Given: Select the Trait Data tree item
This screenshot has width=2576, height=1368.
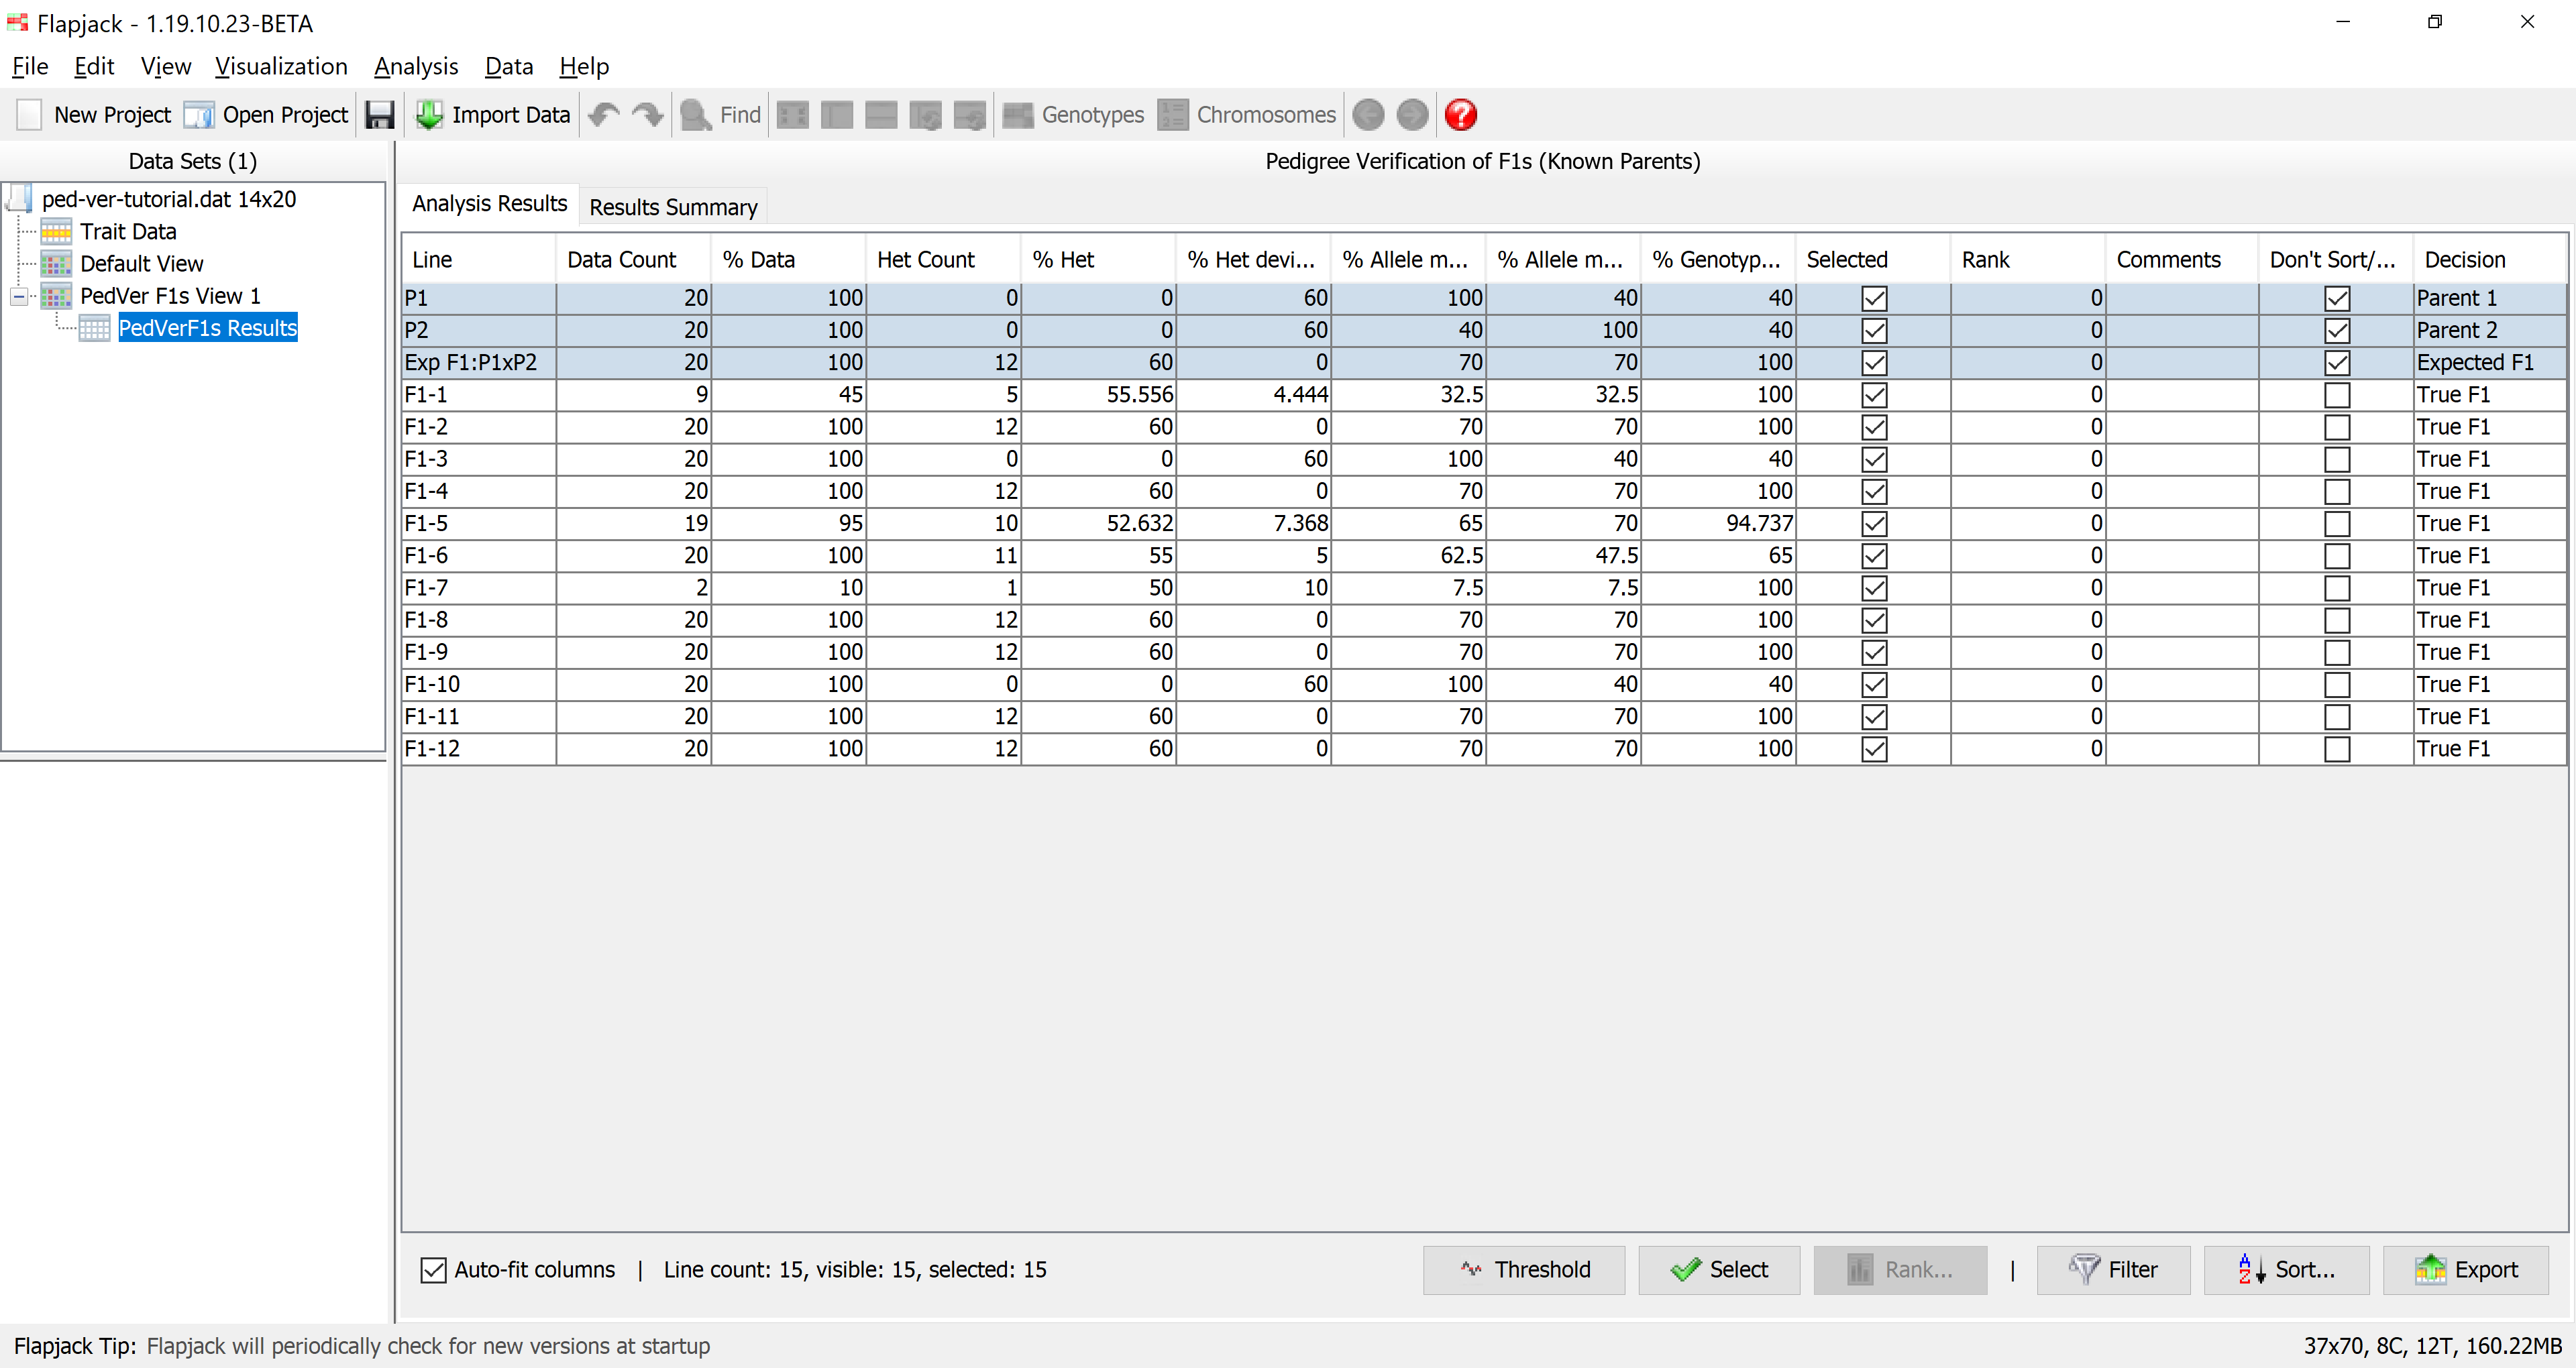Looking at the screenshot, I should [128, 231].
